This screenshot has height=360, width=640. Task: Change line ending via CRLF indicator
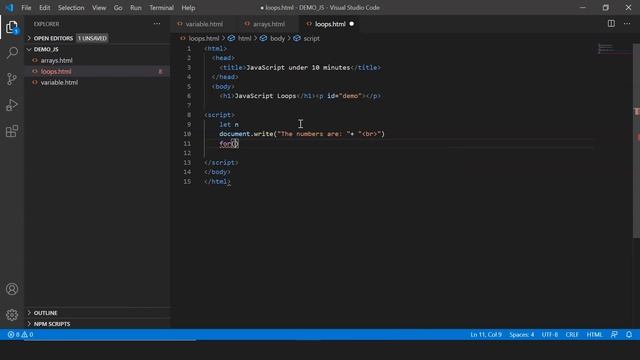(x=572, y=335)
